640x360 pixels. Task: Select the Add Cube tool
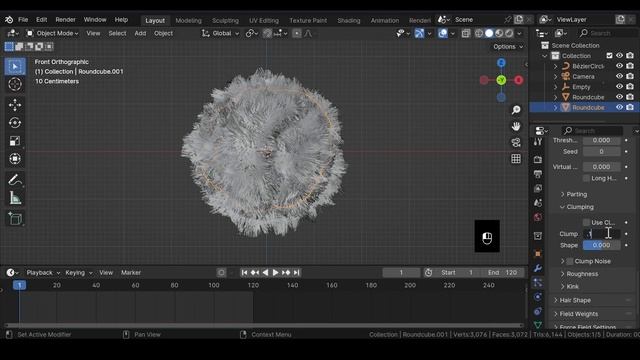click(x=15, y=219)
